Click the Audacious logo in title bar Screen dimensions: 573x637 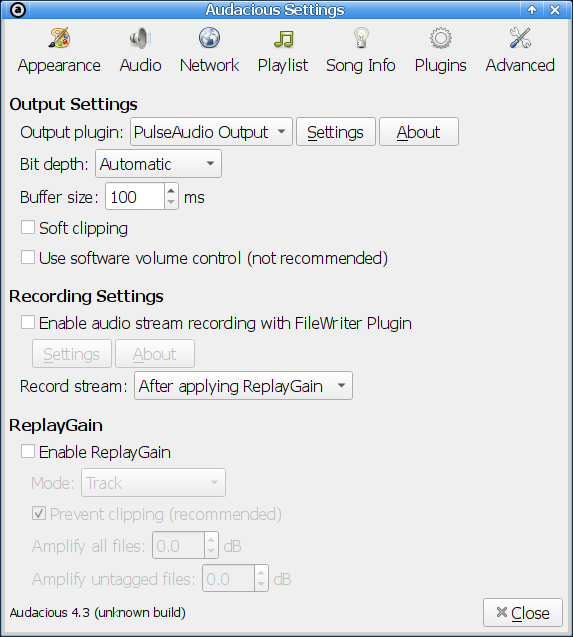pos(18,10)
